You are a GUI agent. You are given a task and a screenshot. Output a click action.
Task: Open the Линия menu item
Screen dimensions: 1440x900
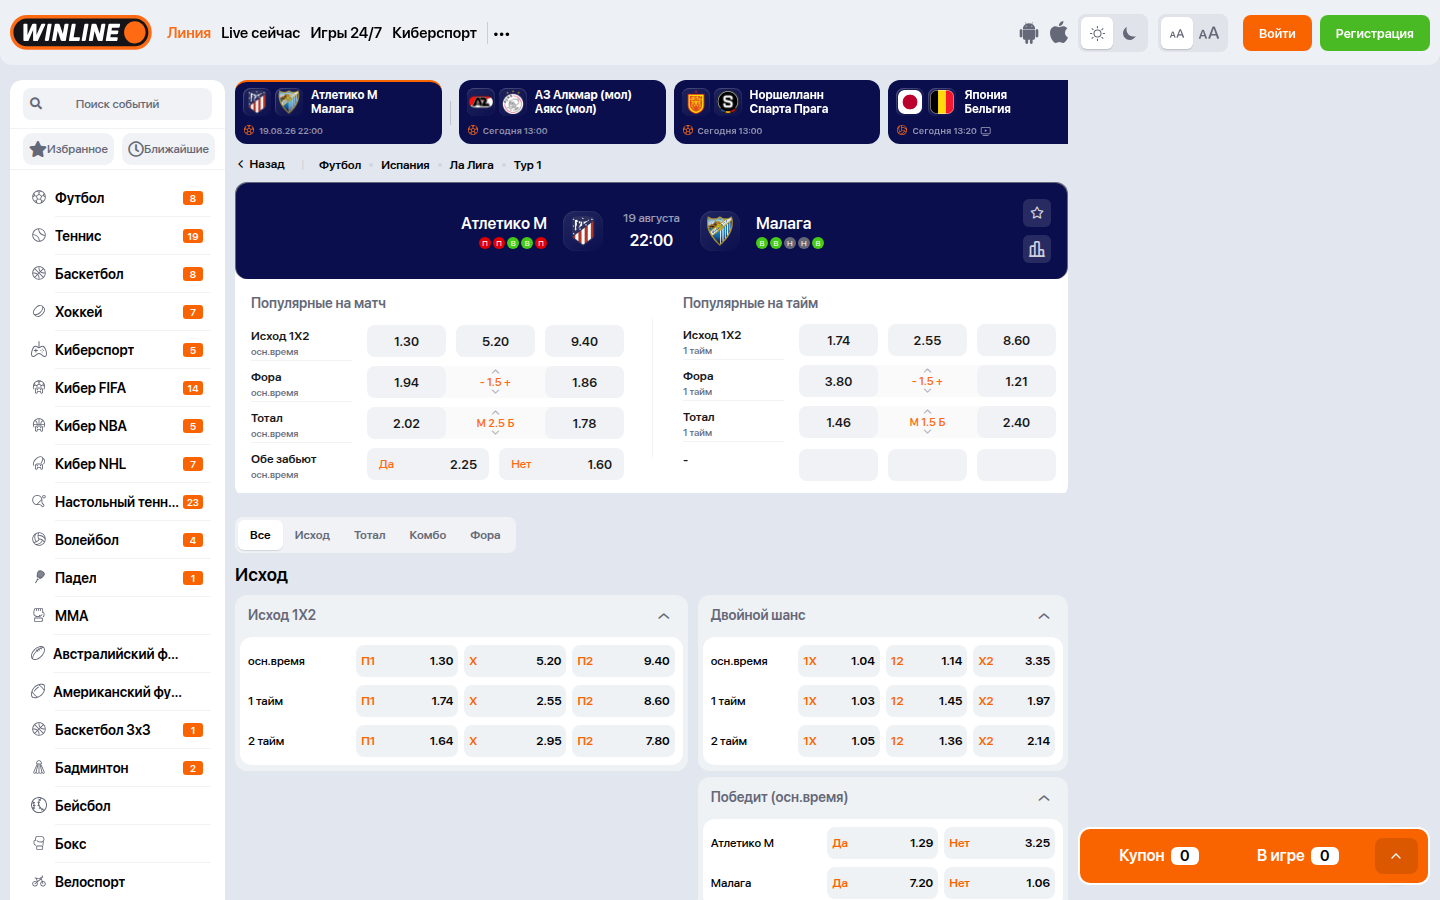click(x=189, y=33)
